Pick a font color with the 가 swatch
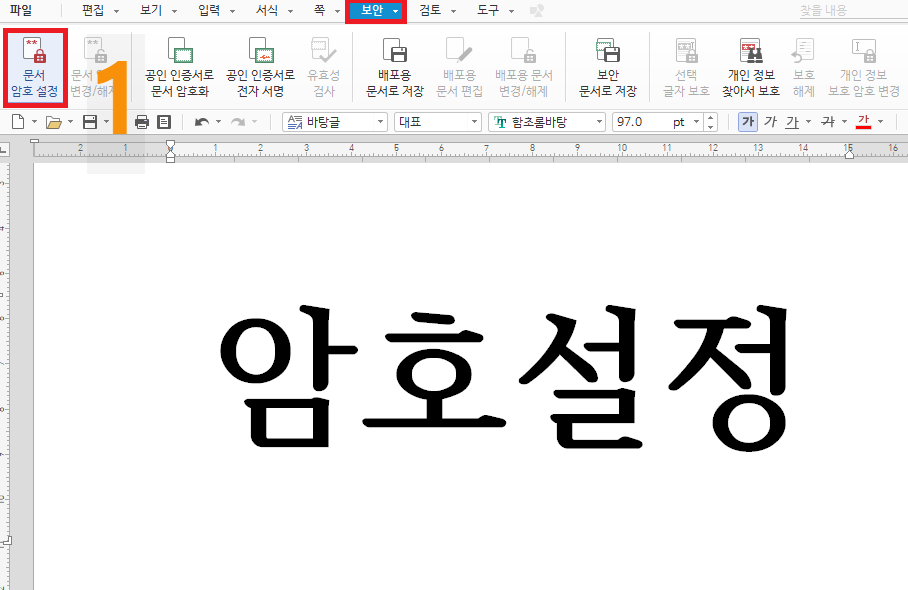 click(866, 121)
